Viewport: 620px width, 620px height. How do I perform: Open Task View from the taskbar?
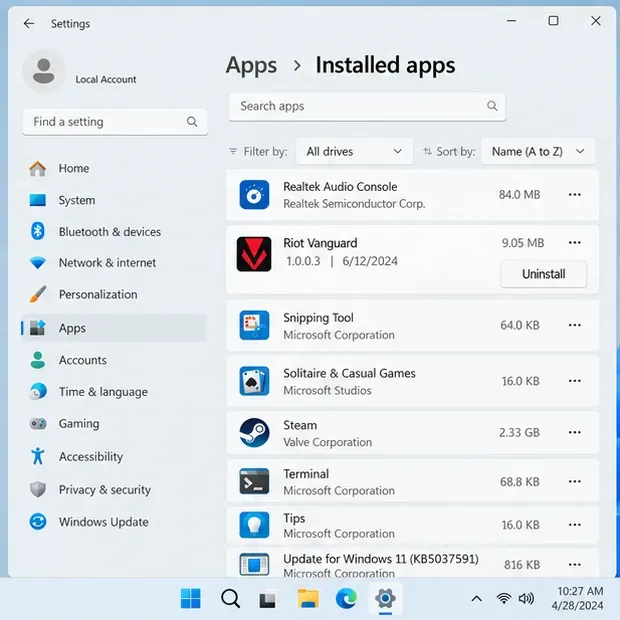(x=268, y=599)
